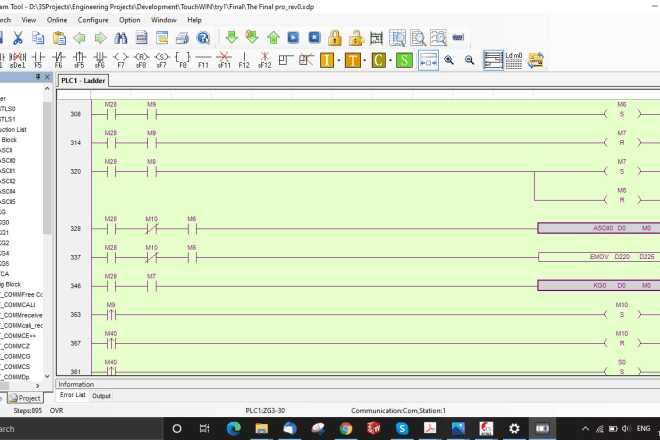Open the Window menu
660x440 pixels.
164,20
